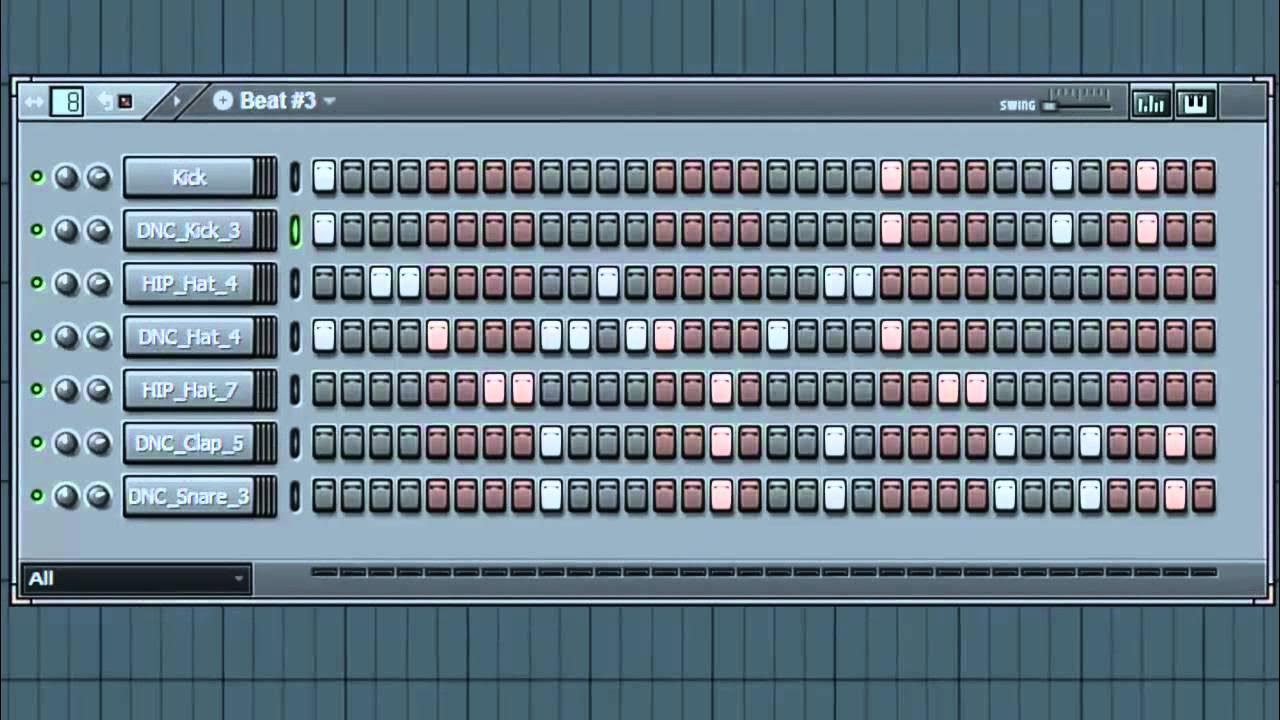Viewport: 1280px width, 720px height.
Task: Select HIP_Hat_4 channel selector light
Action: click(295, 283)
